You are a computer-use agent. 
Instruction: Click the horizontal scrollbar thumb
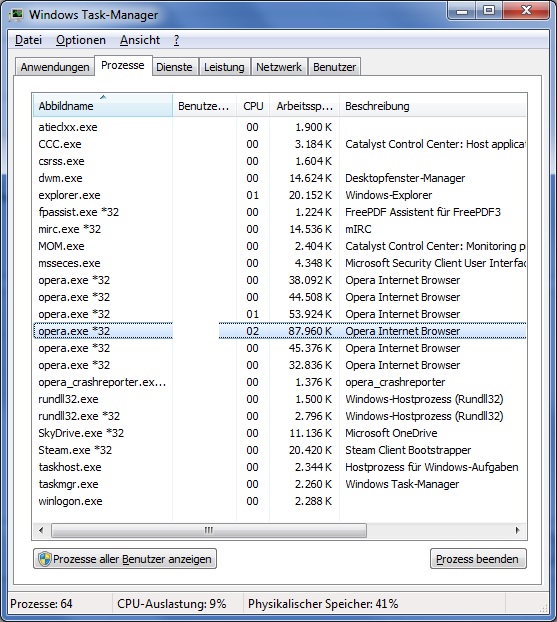pyautogui.click(x=209, y=530)
